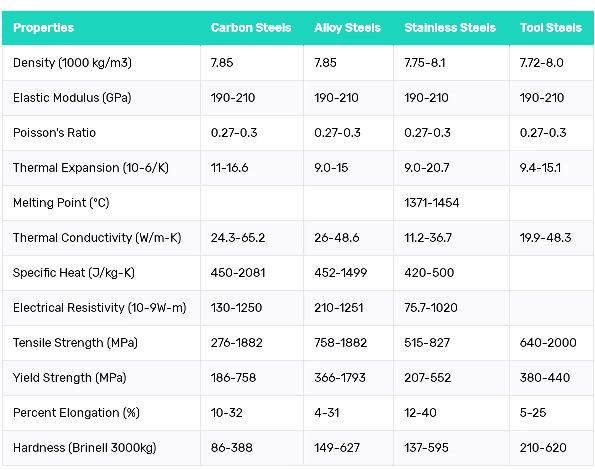Select Tensile Strength tool steel value 640-2000
The height and width of the screenshot is (470, 595).
548,343
